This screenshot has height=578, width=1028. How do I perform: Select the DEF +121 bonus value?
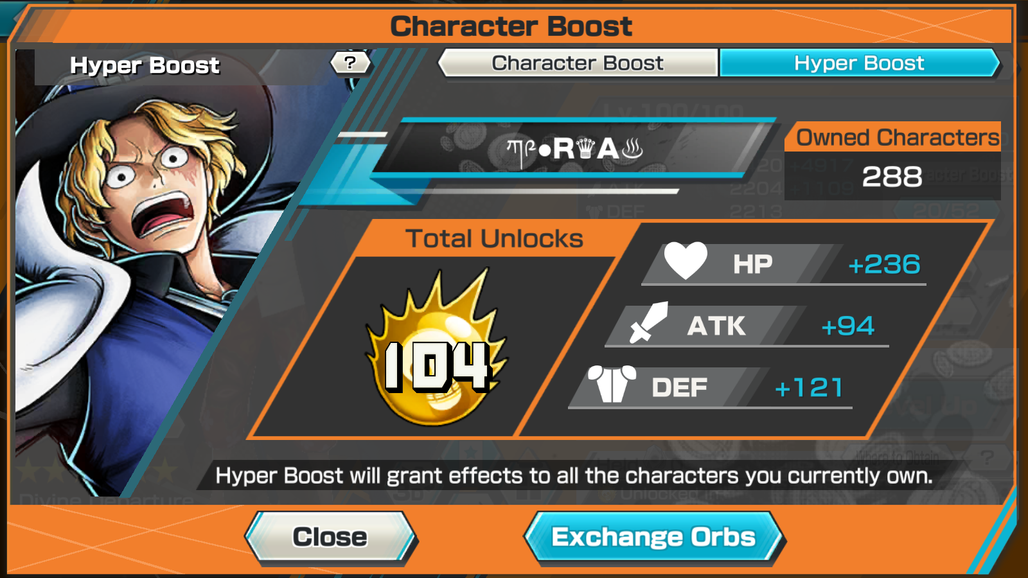tap(808, 387)
